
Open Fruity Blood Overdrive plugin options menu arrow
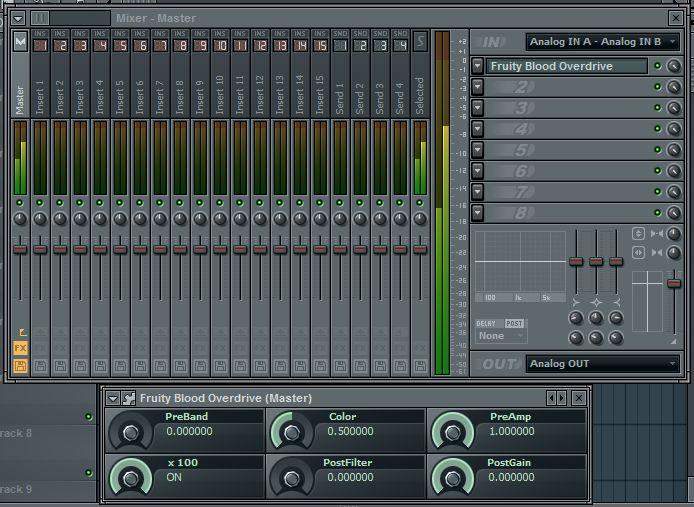(x=113, y=398)
